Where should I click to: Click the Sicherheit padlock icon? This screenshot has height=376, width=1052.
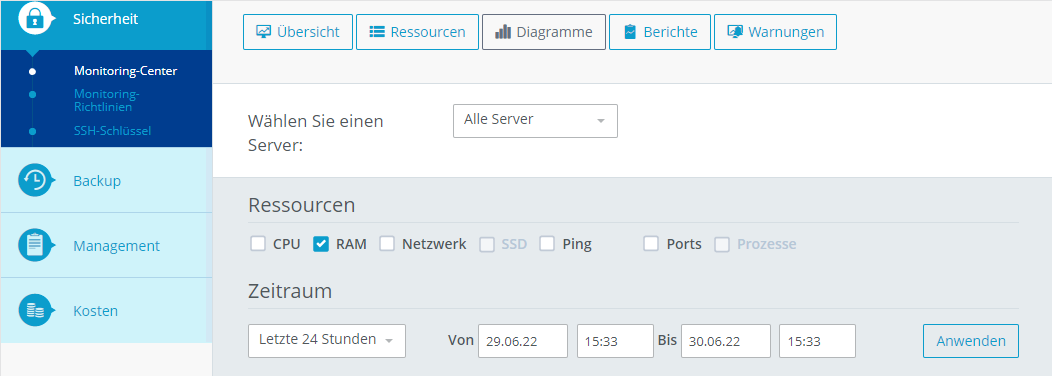(35, 18)
